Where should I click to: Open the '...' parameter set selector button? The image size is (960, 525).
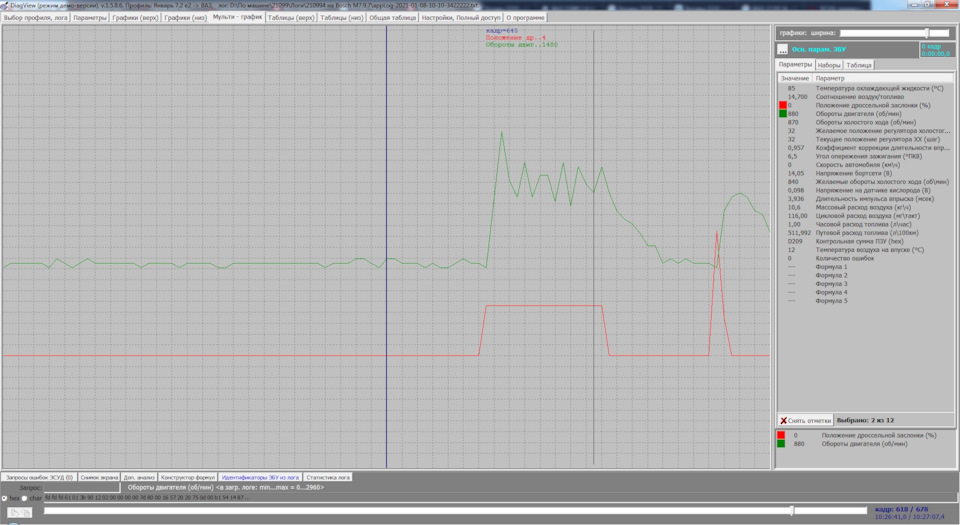tap(782, 50)
